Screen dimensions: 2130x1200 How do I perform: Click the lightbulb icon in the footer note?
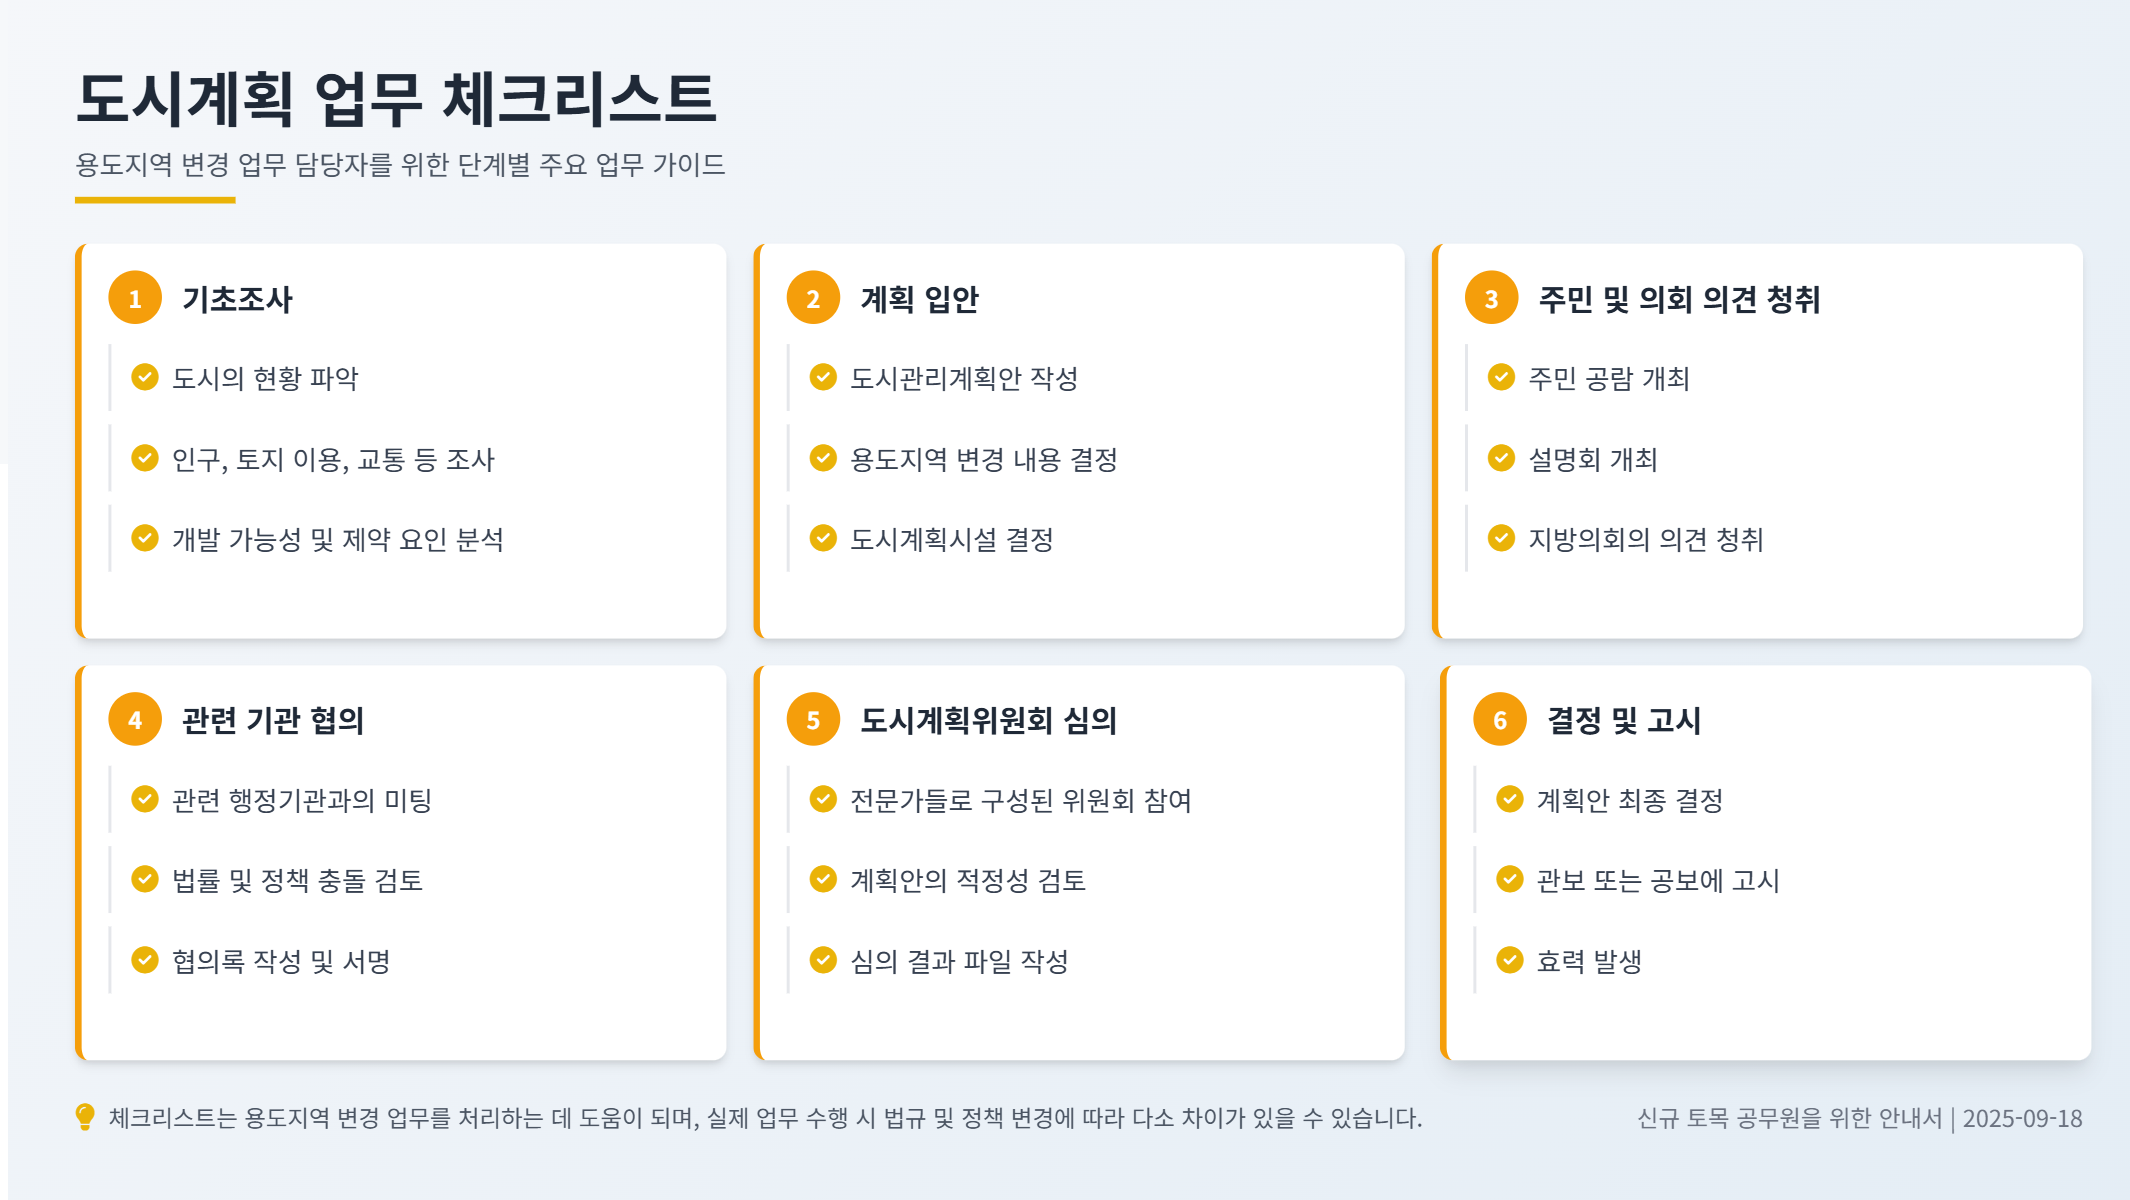(x=85, y=1117)
